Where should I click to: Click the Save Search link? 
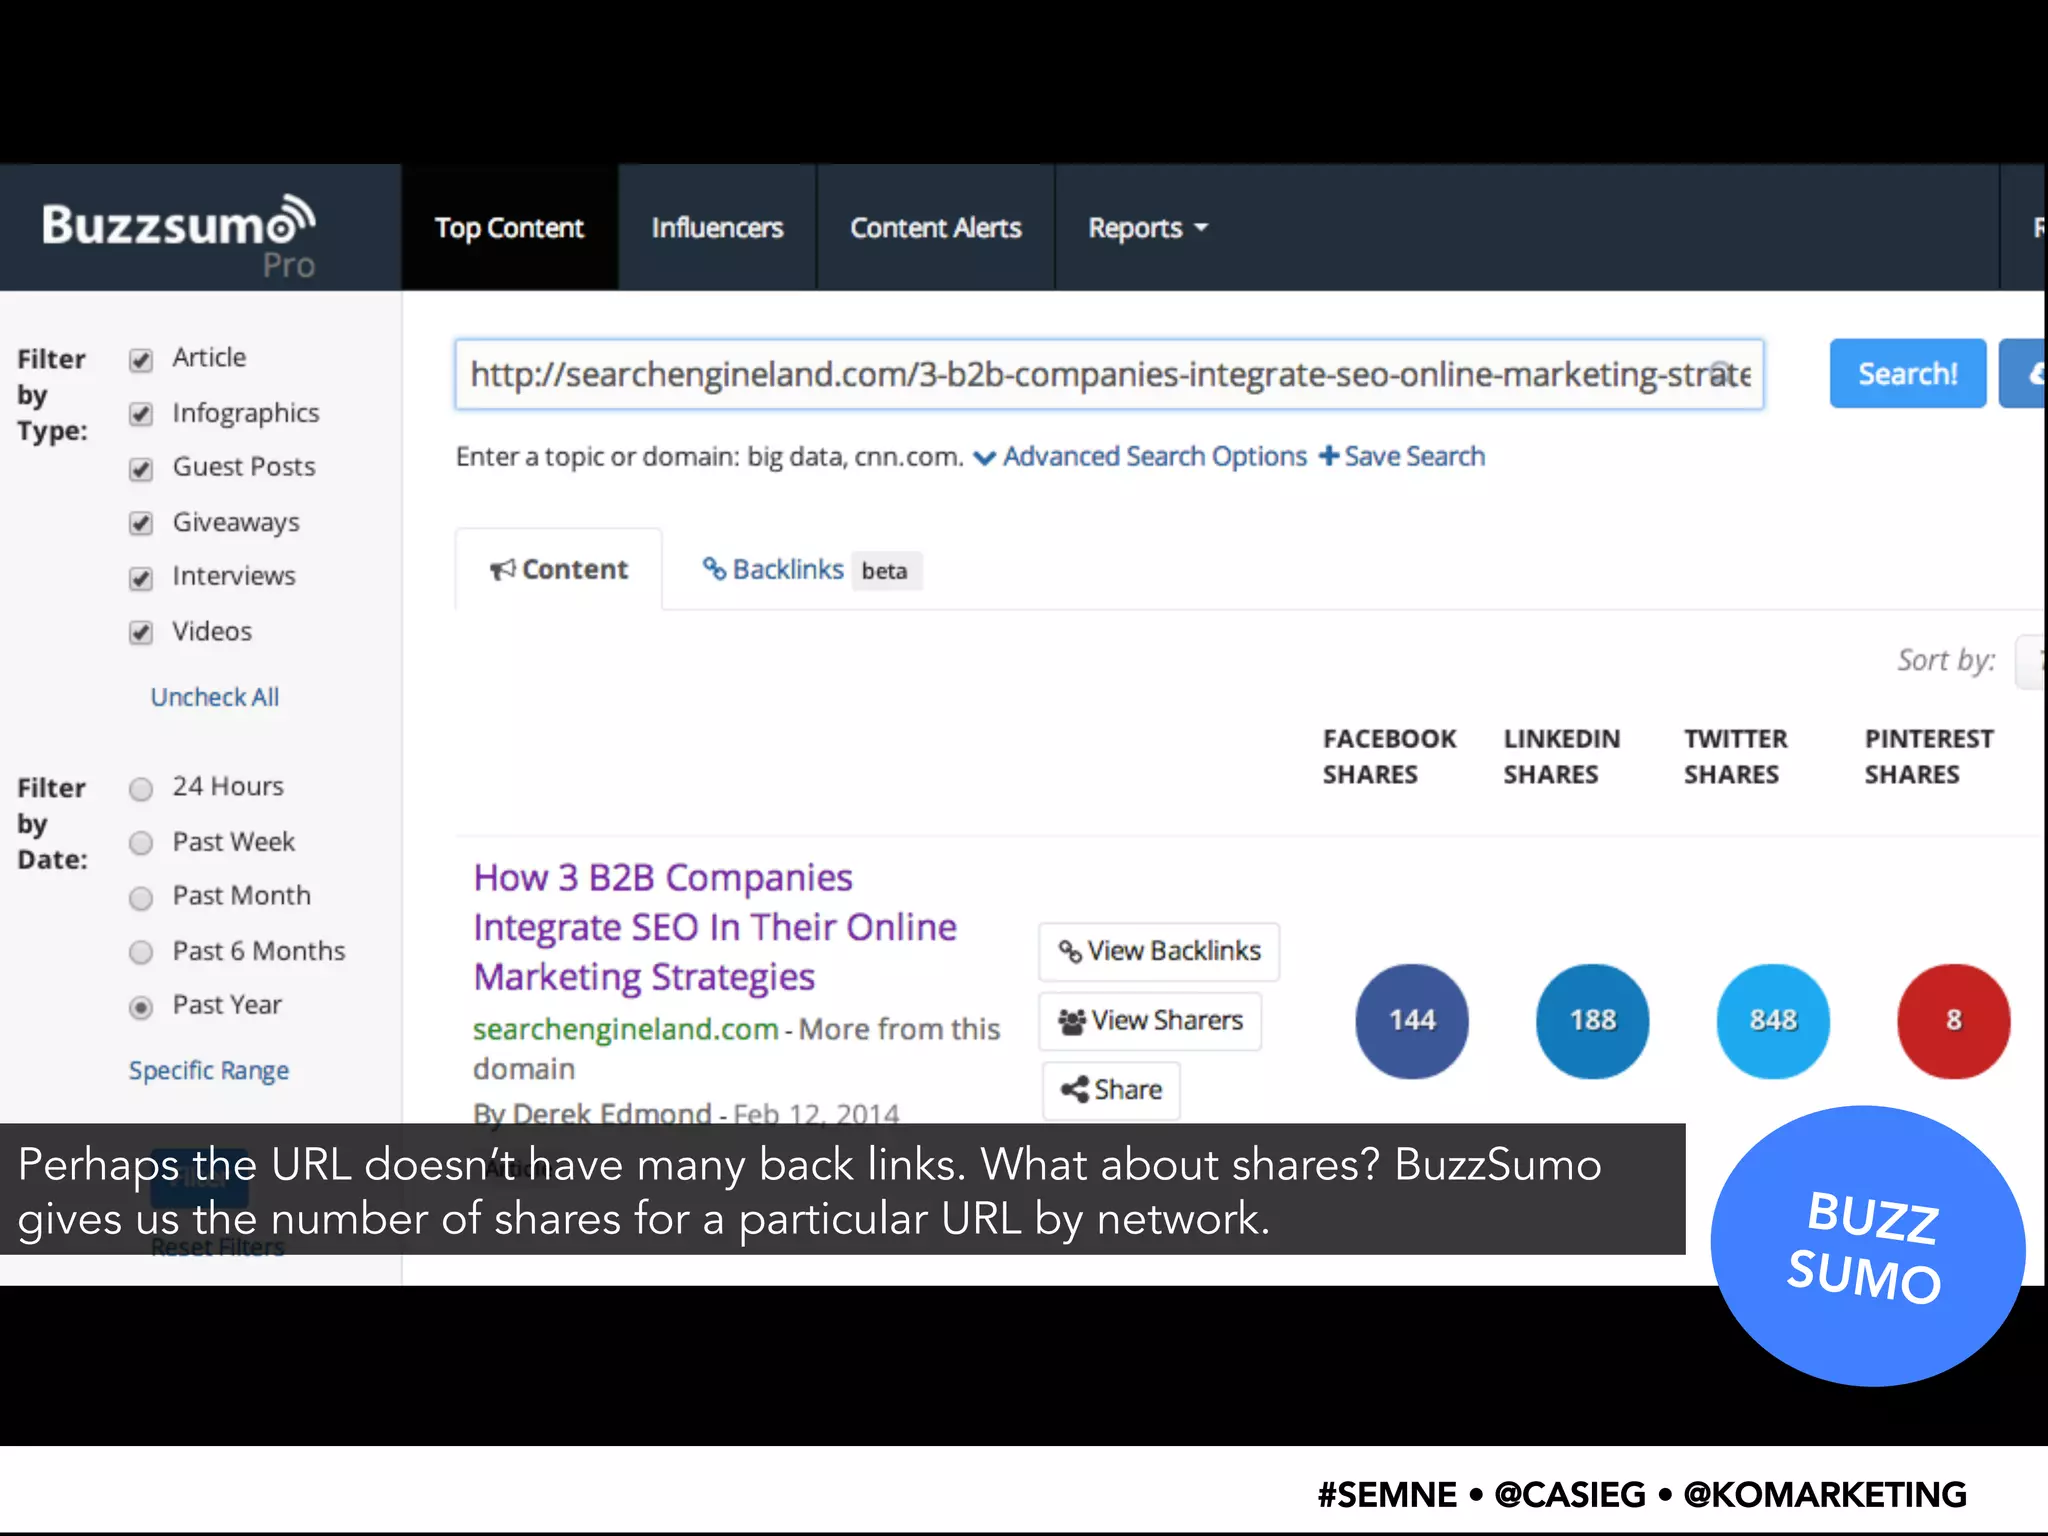coord(1414,456)
